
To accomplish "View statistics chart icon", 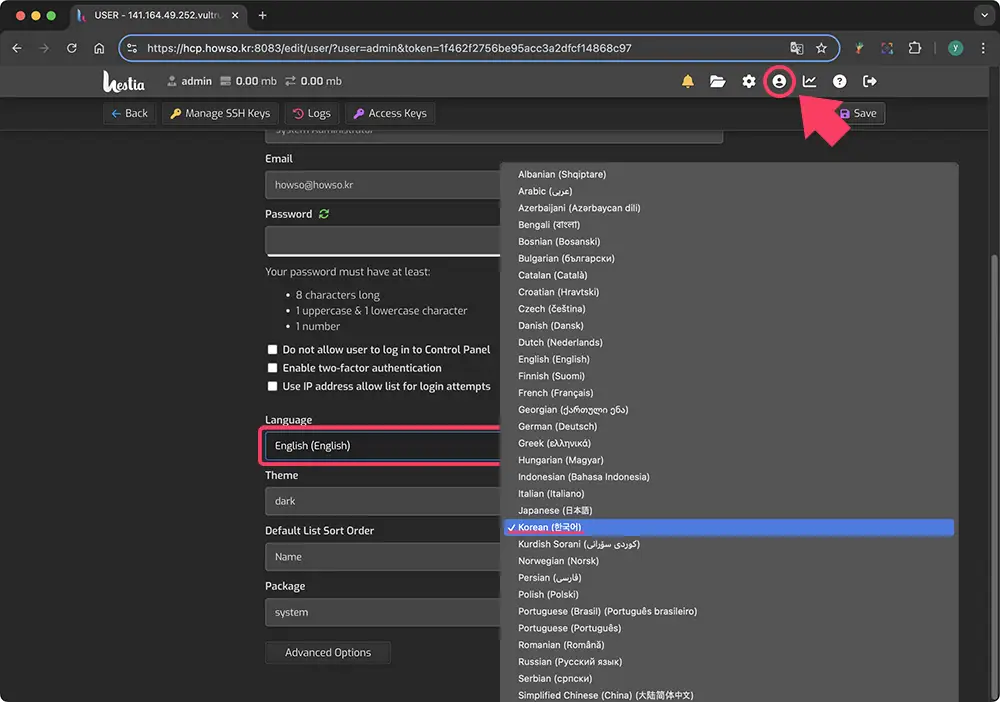I will point(809,81).
